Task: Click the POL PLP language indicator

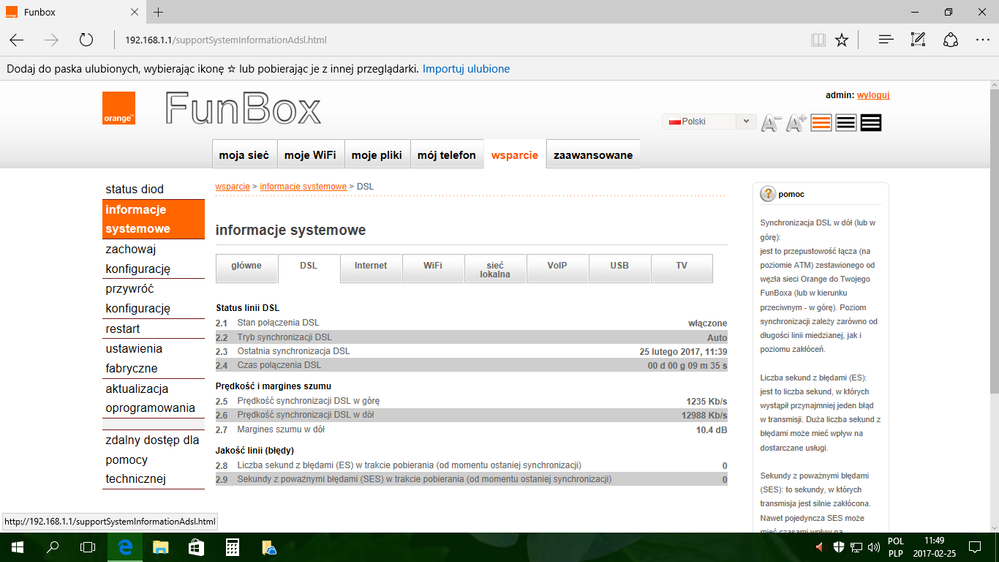Action: 896,547
